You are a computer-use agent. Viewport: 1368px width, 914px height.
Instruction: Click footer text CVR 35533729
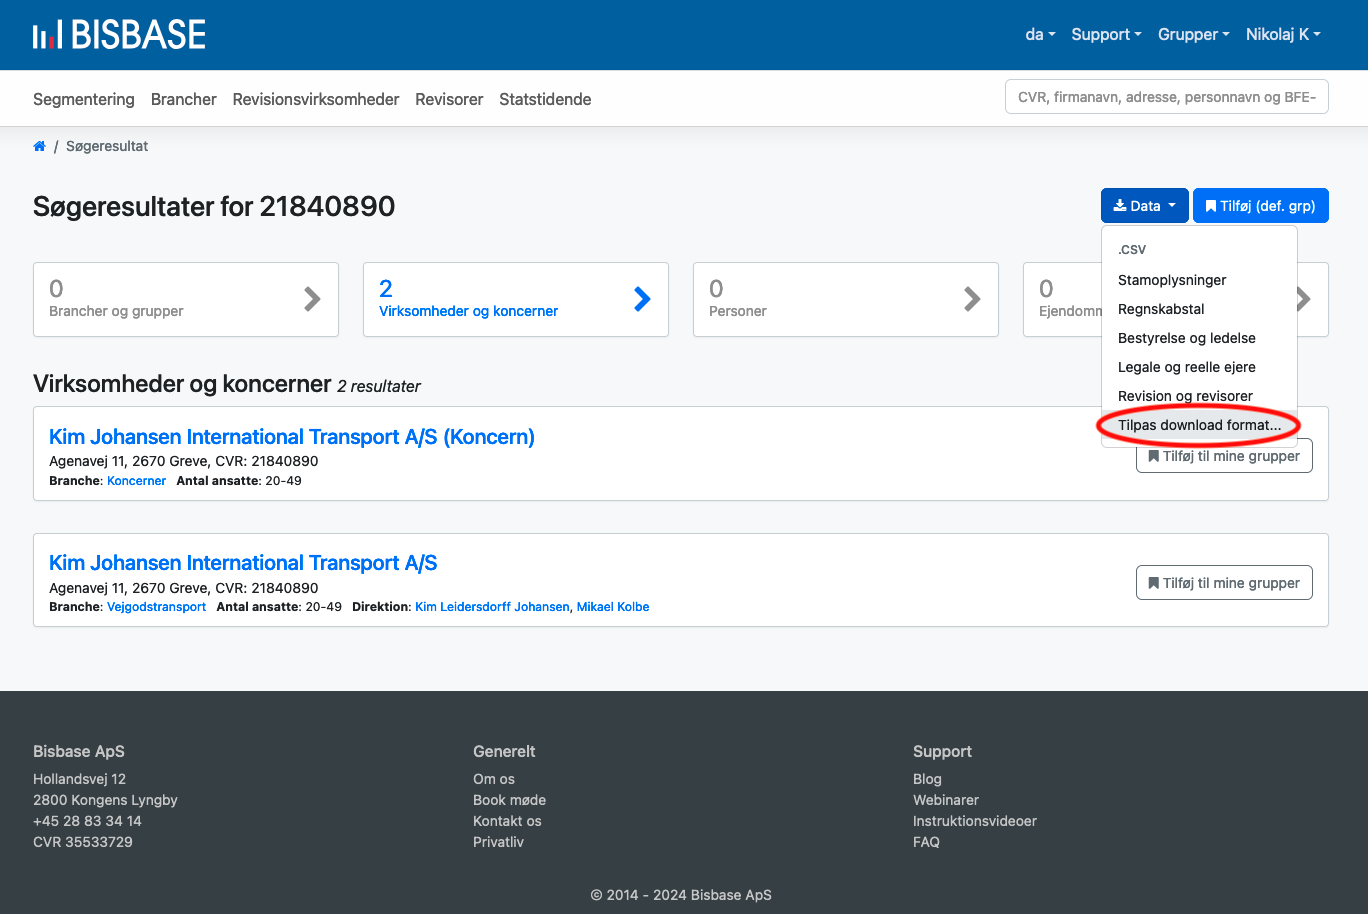coord(83,842)
